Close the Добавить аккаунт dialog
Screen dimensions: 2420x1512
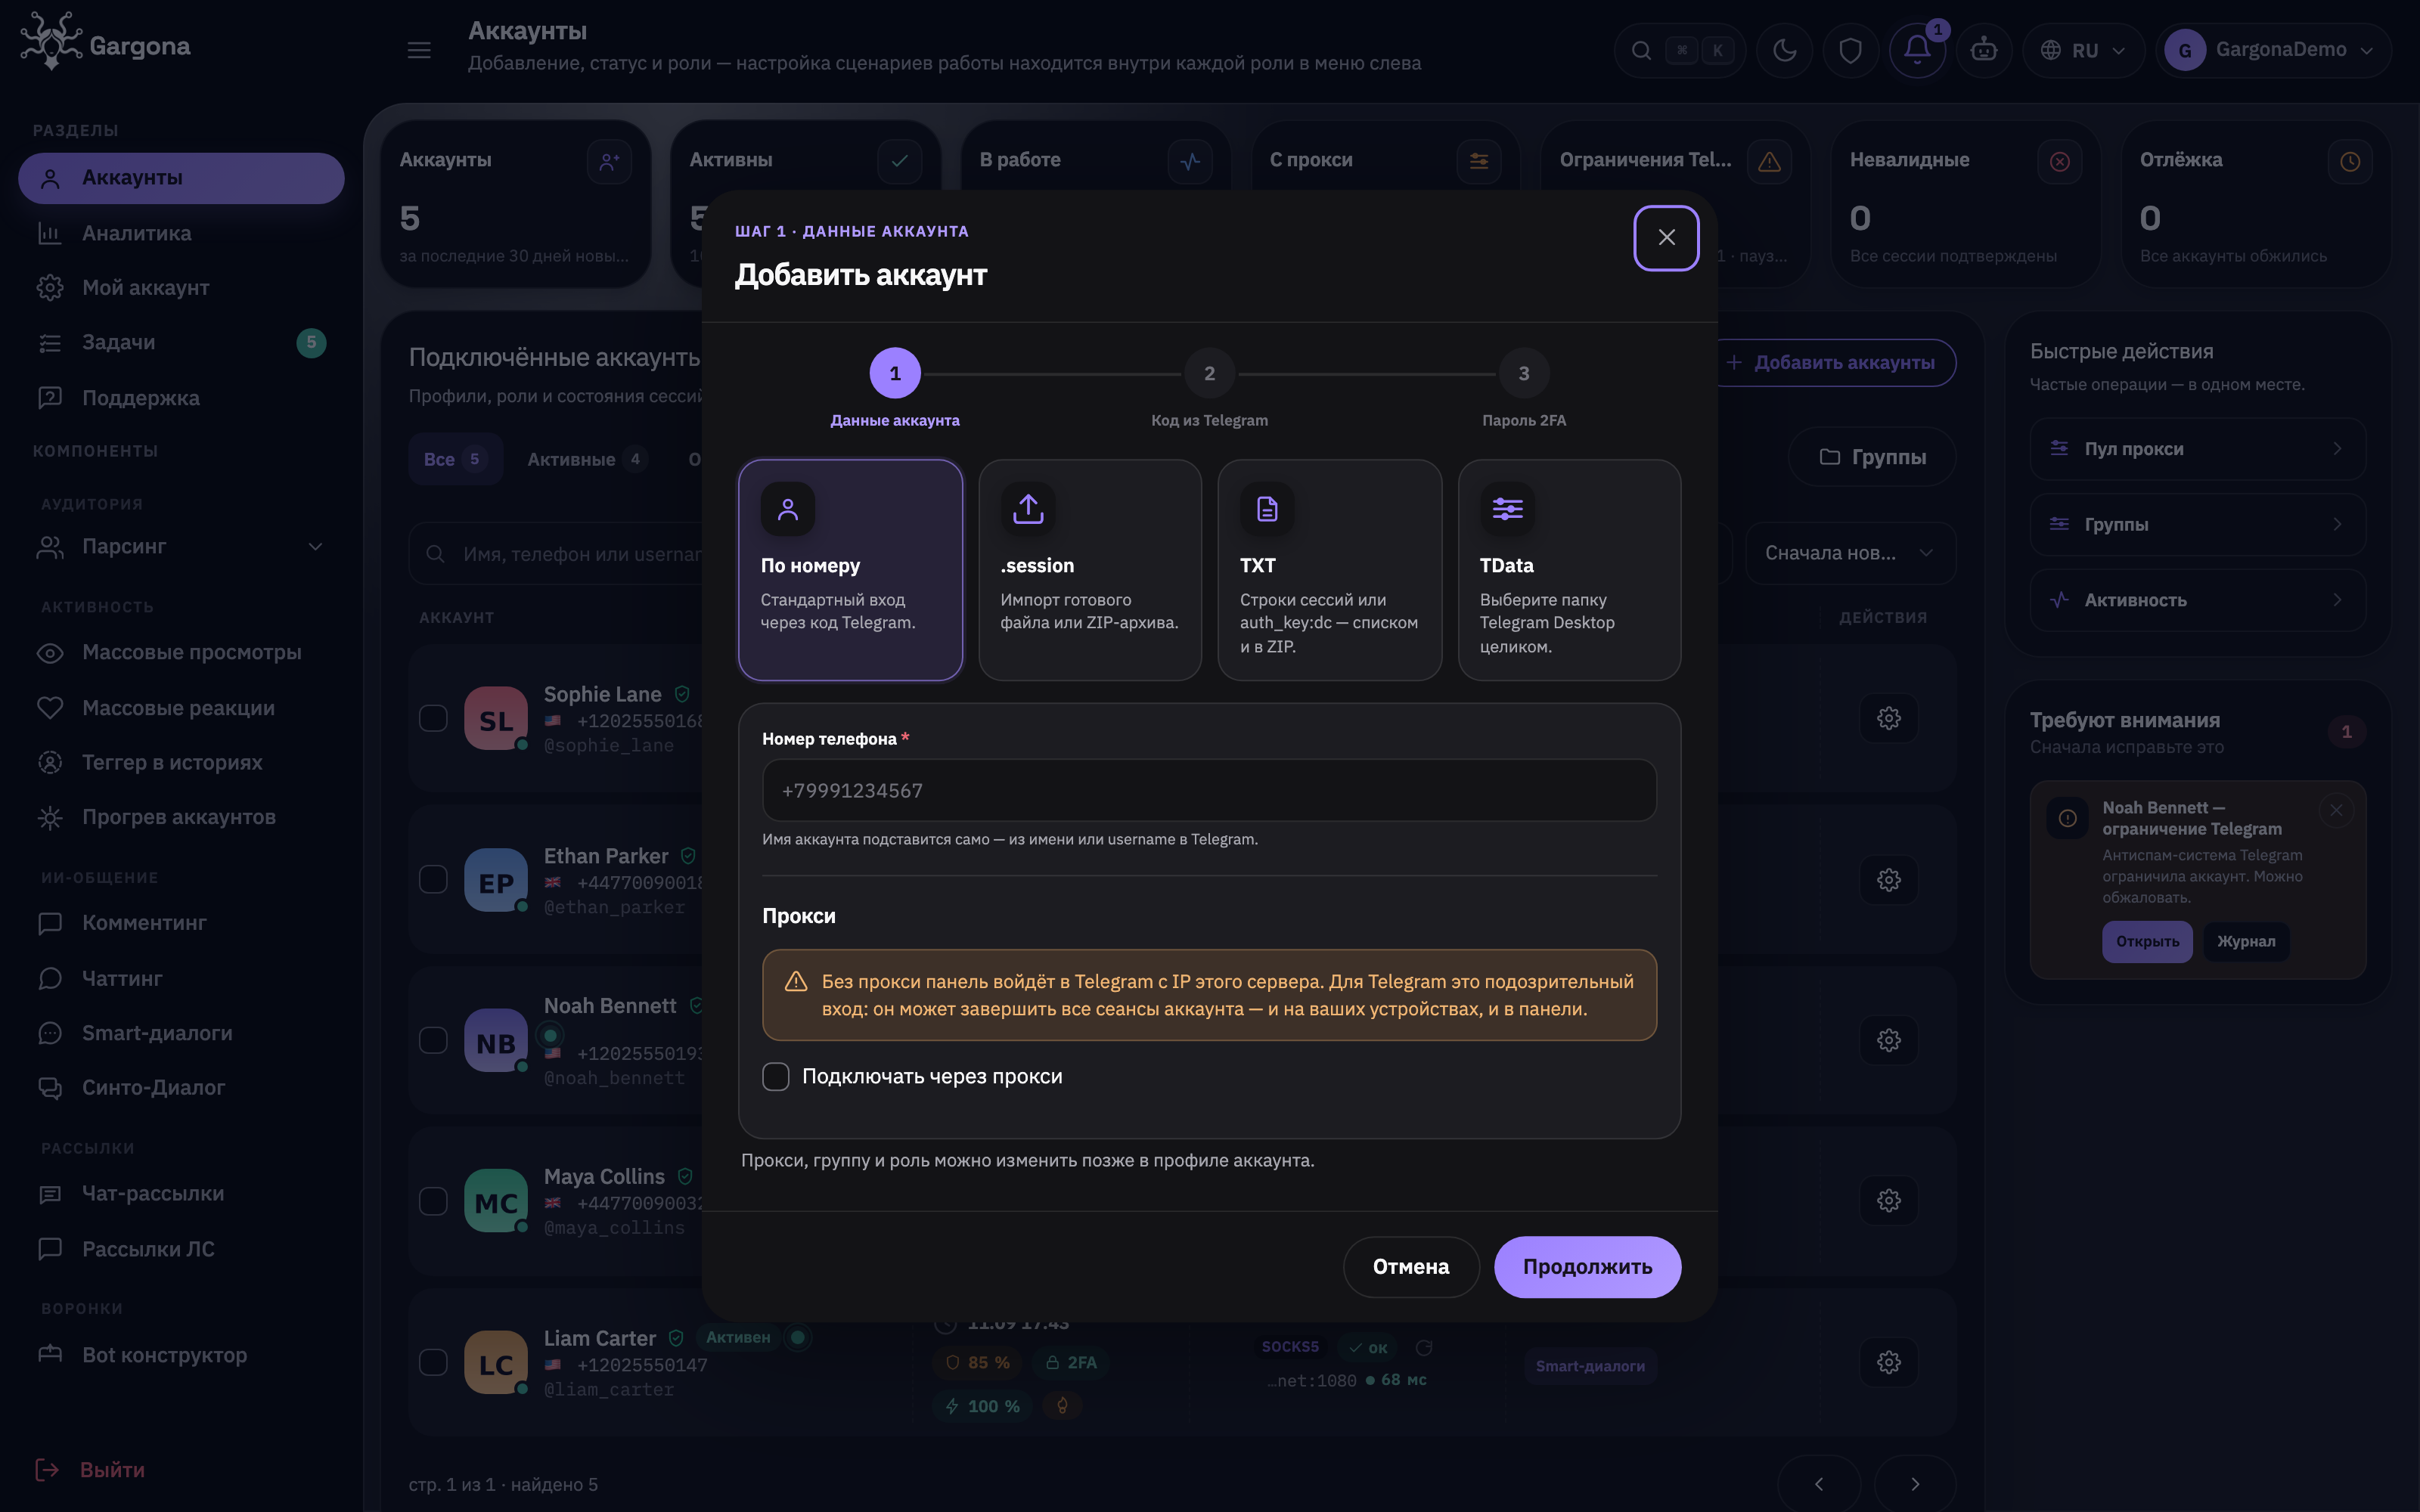click(x=1666, y=237)
